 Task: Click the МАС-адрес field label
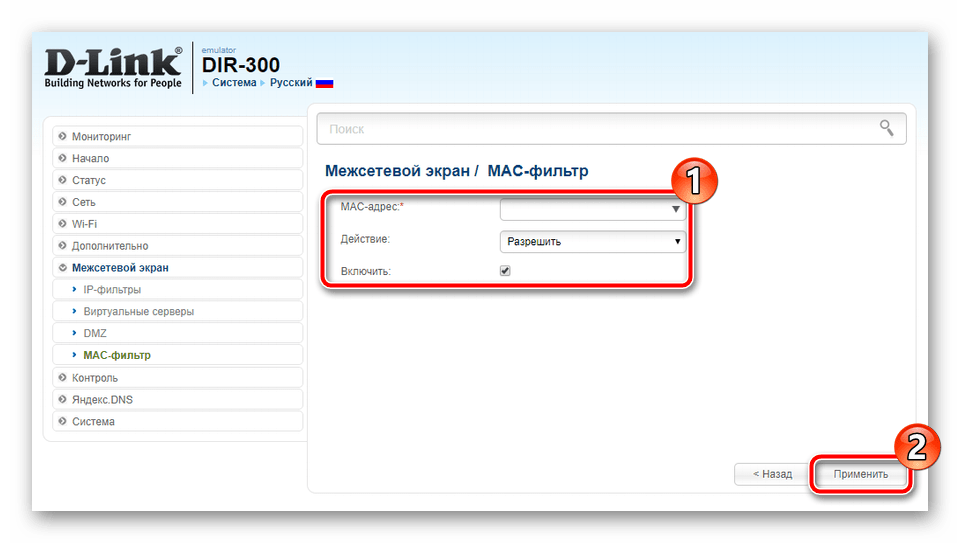pos(372,207)
